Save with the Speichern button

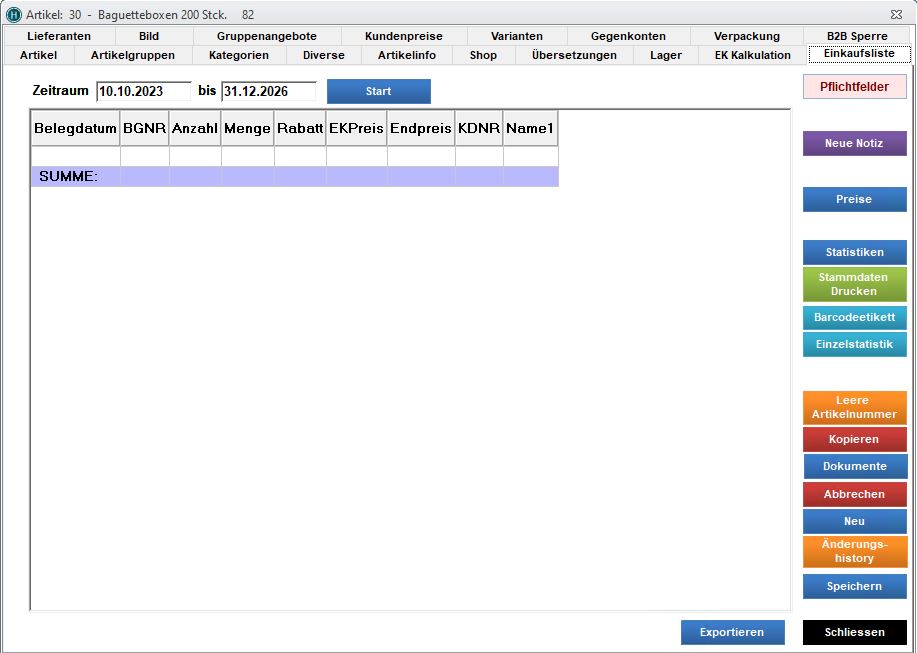pos(854,586)
